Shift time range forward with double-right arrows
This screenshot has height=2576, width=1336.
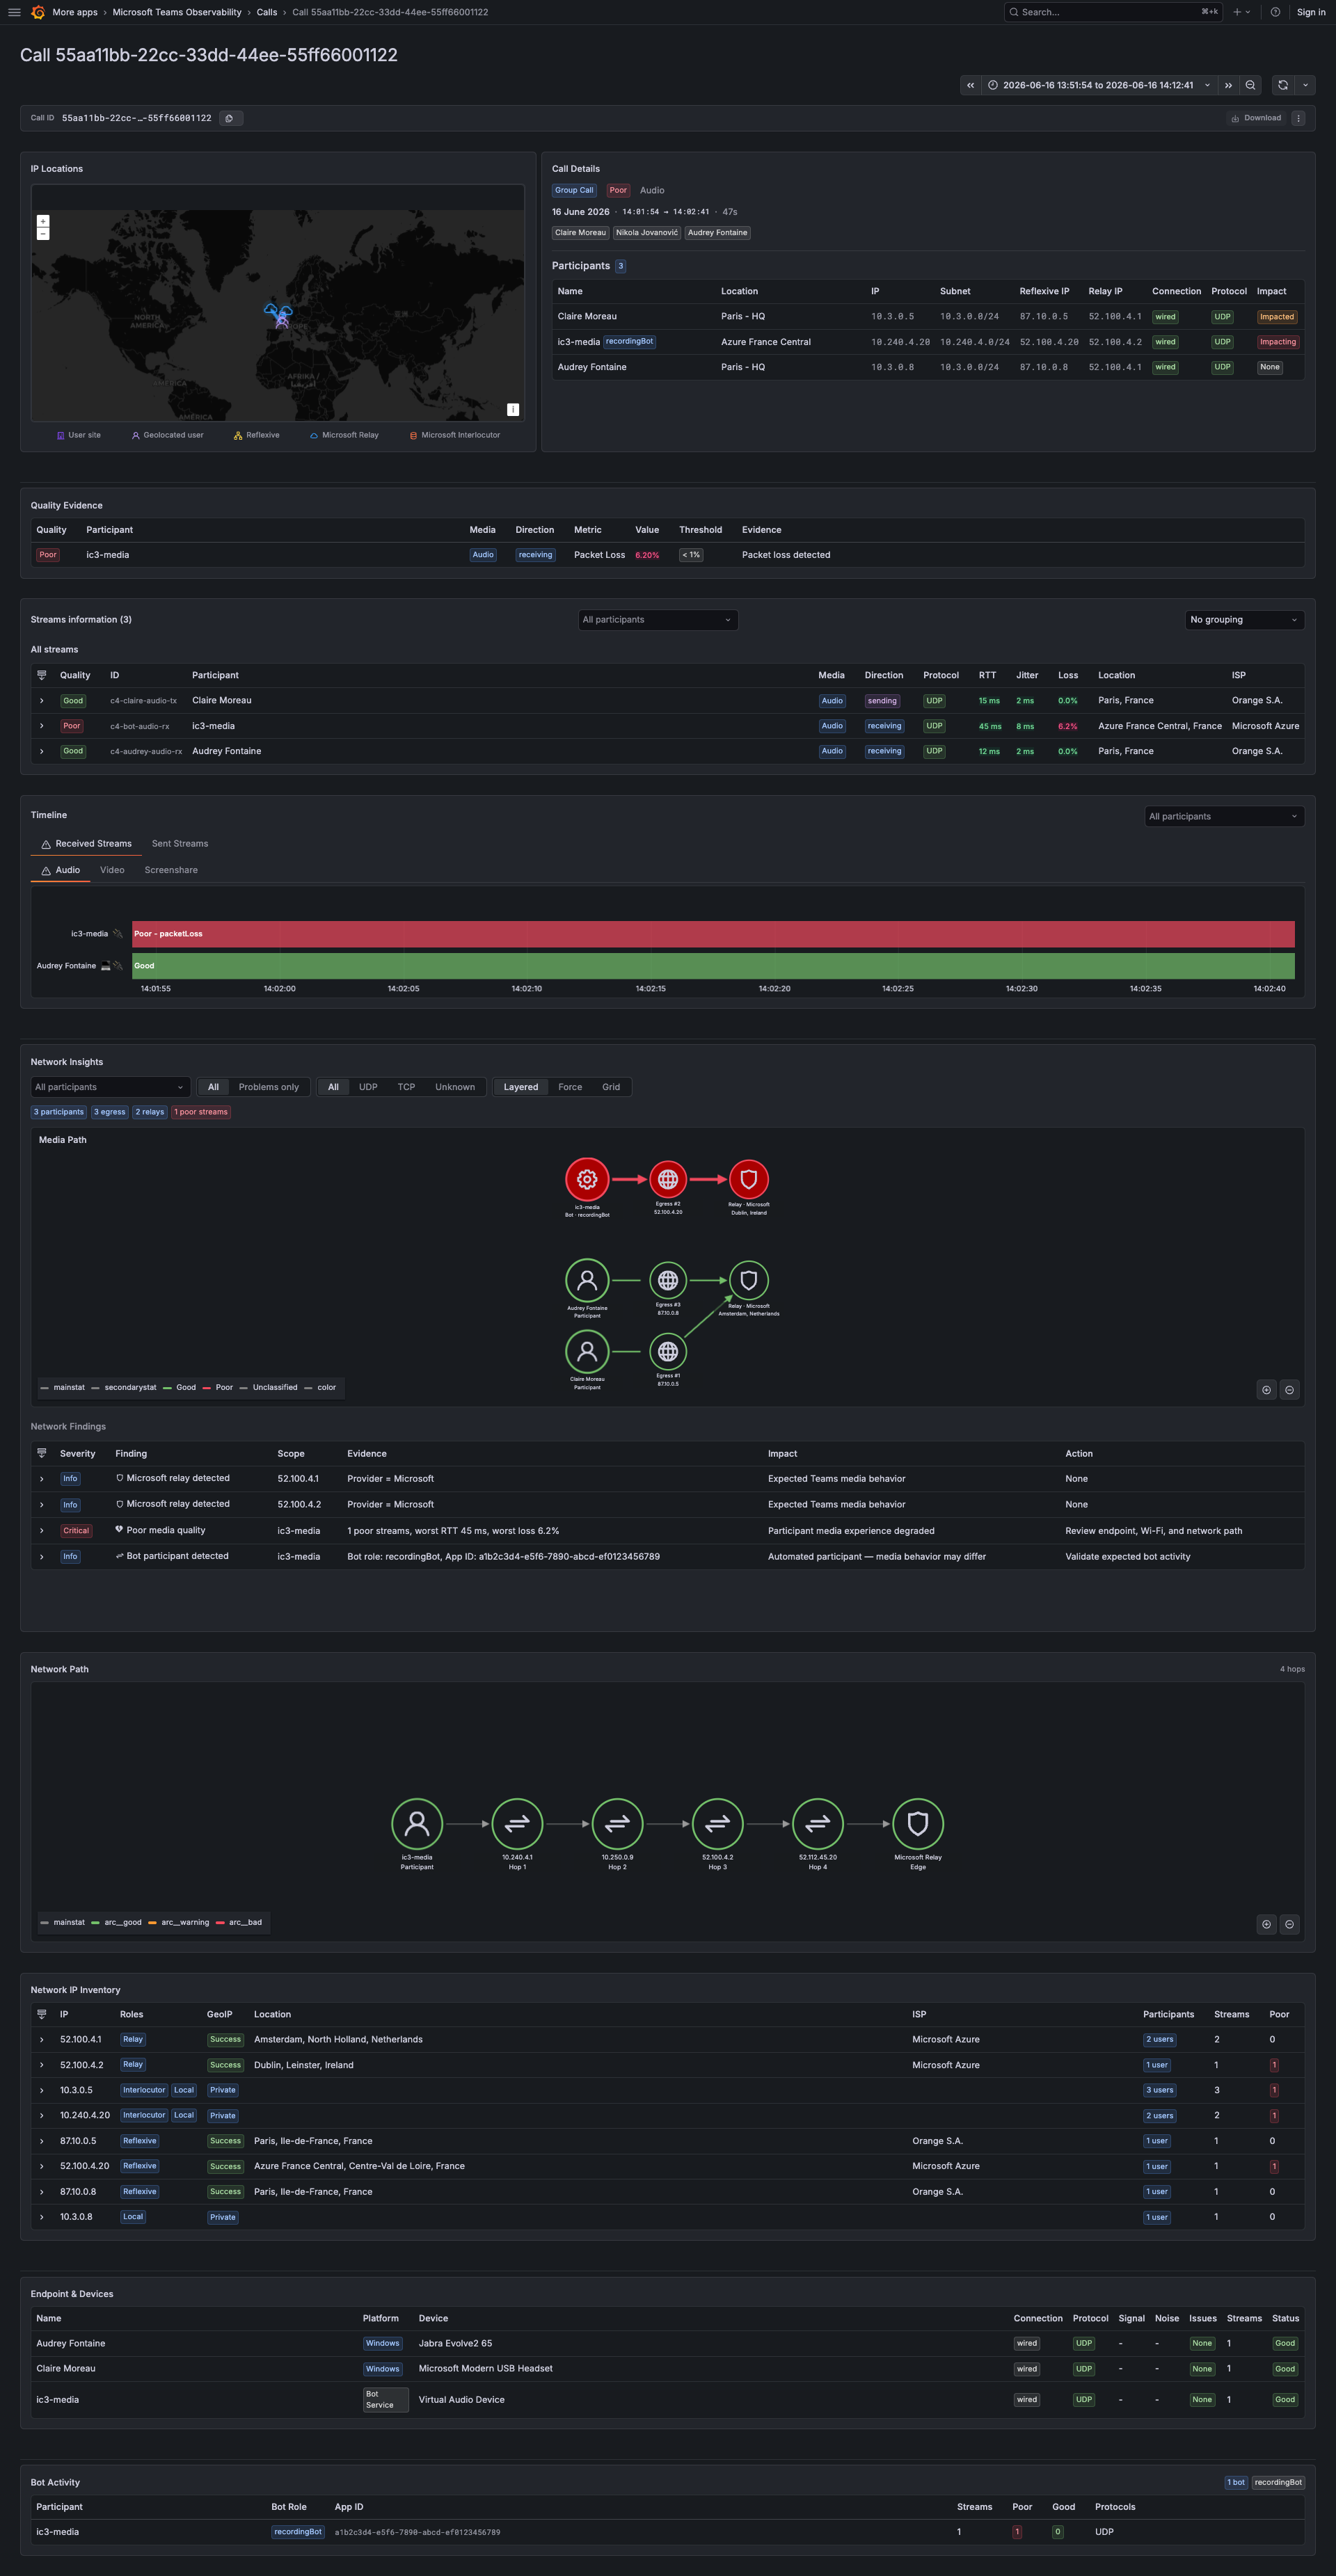click(1228, 85)
